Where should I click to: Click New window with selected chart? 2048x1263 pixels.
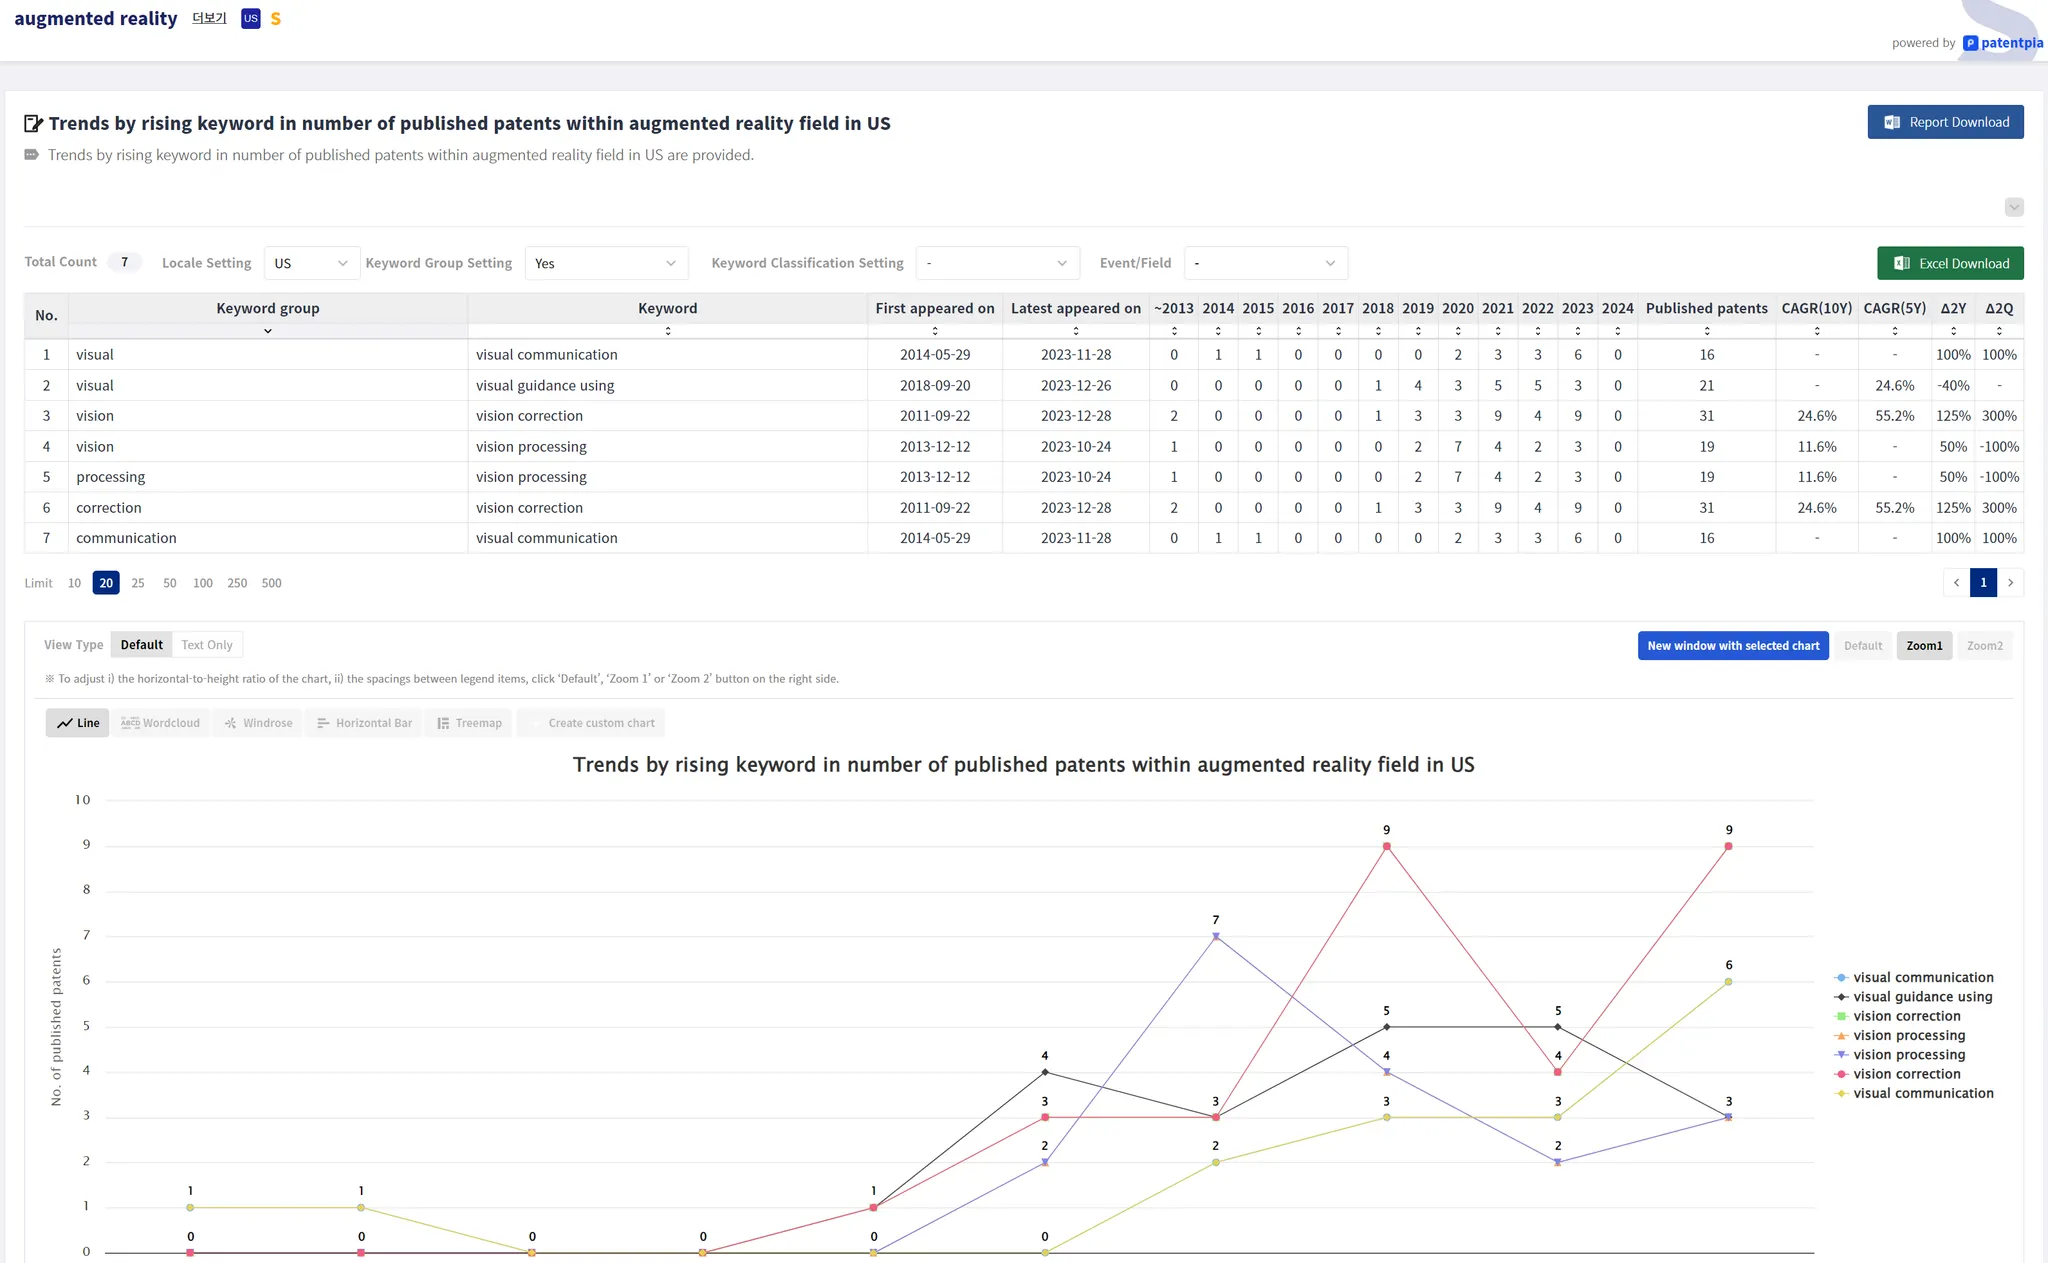(x=1733, y=646)
